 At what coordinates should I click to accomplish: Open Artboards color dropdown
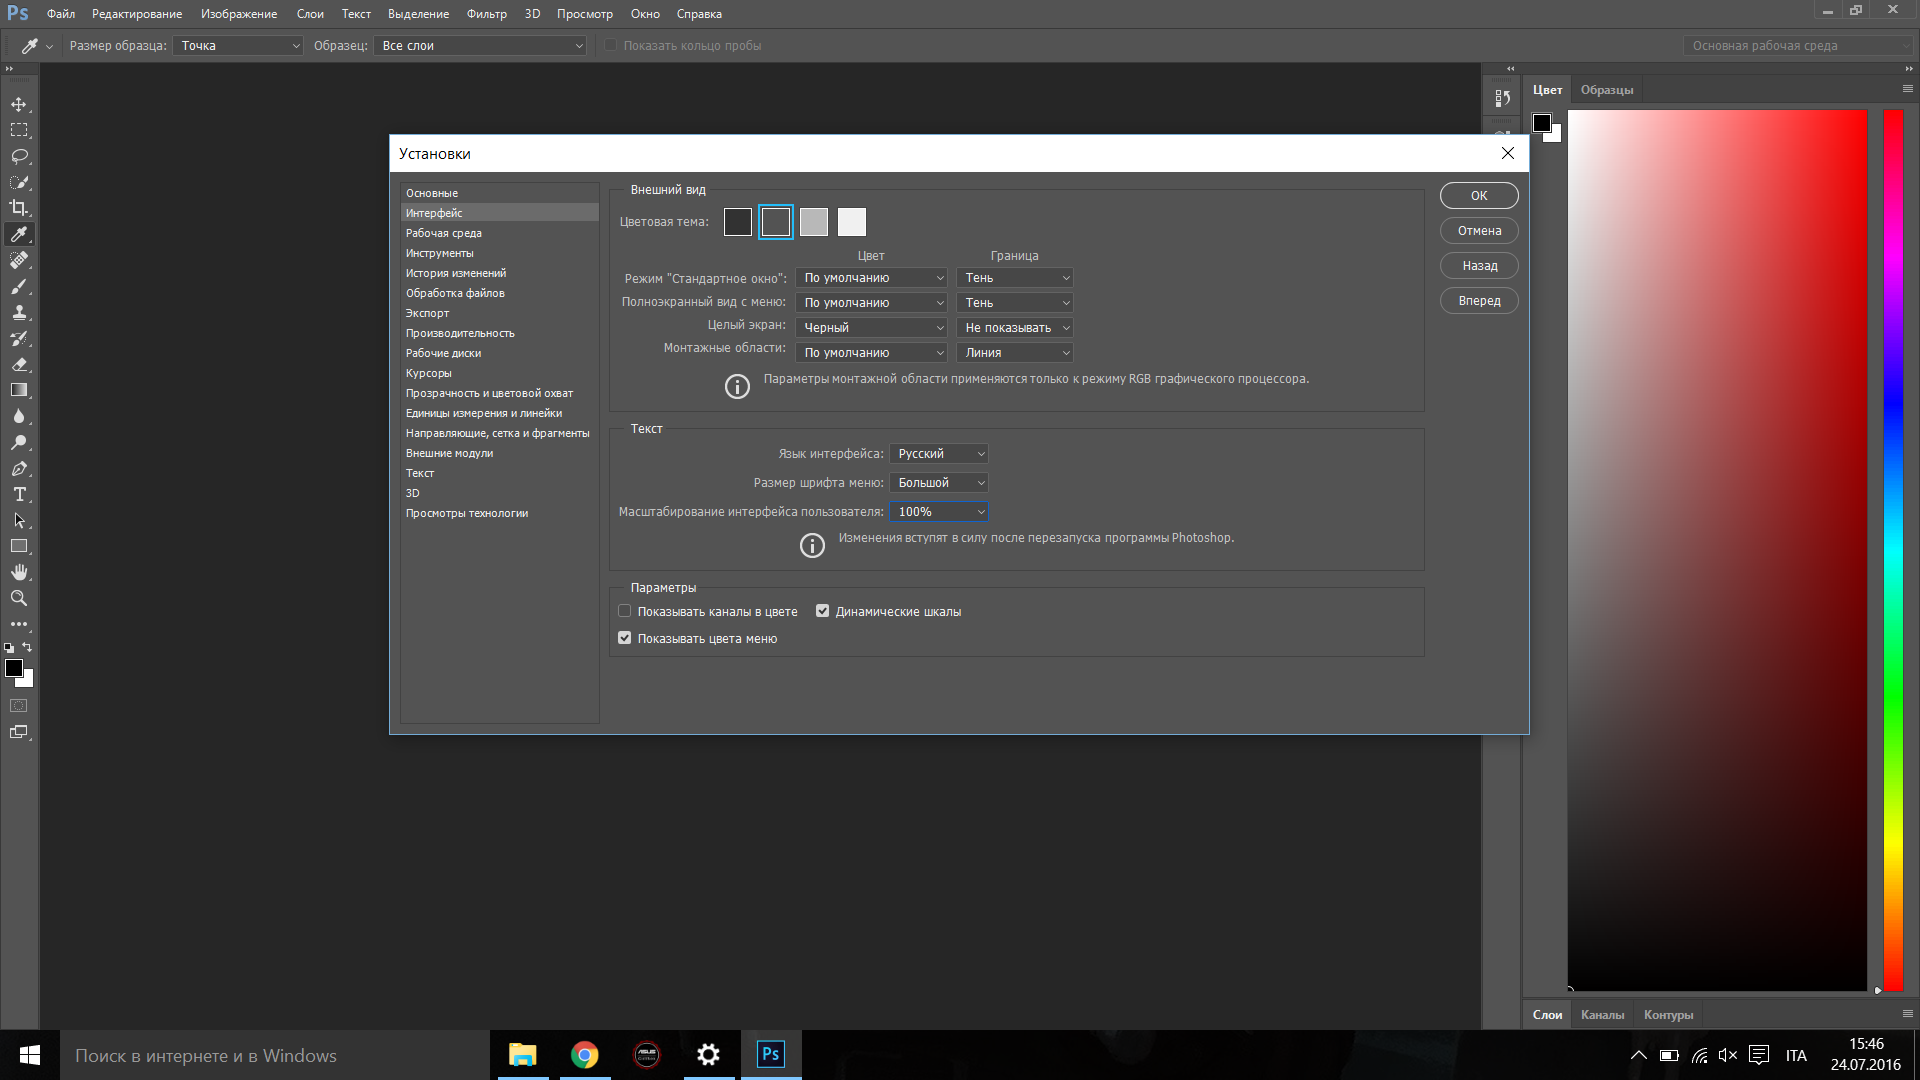pyautogui.click(x=872, y=353)
